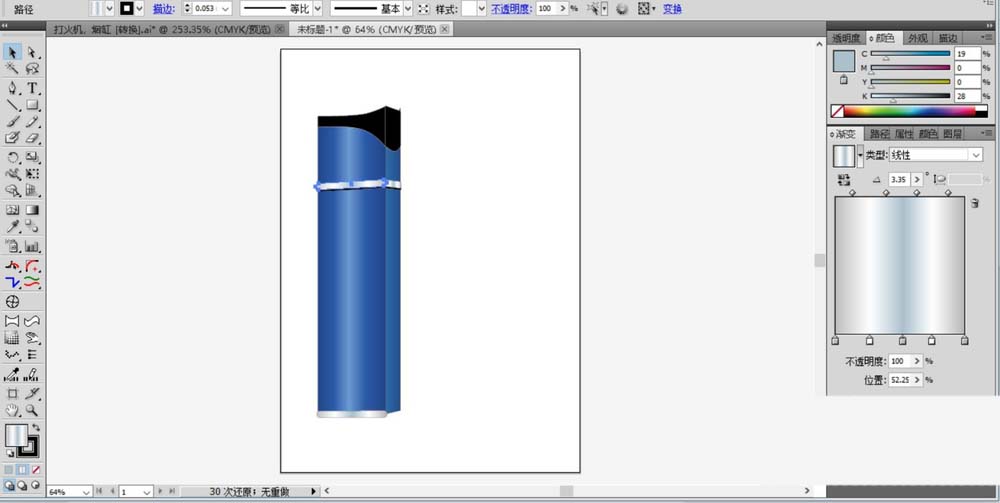Expand the gradient 位置 location arrow
Image resolution: width=1000 pixels, height=503 pixels.
coord(917,380)
